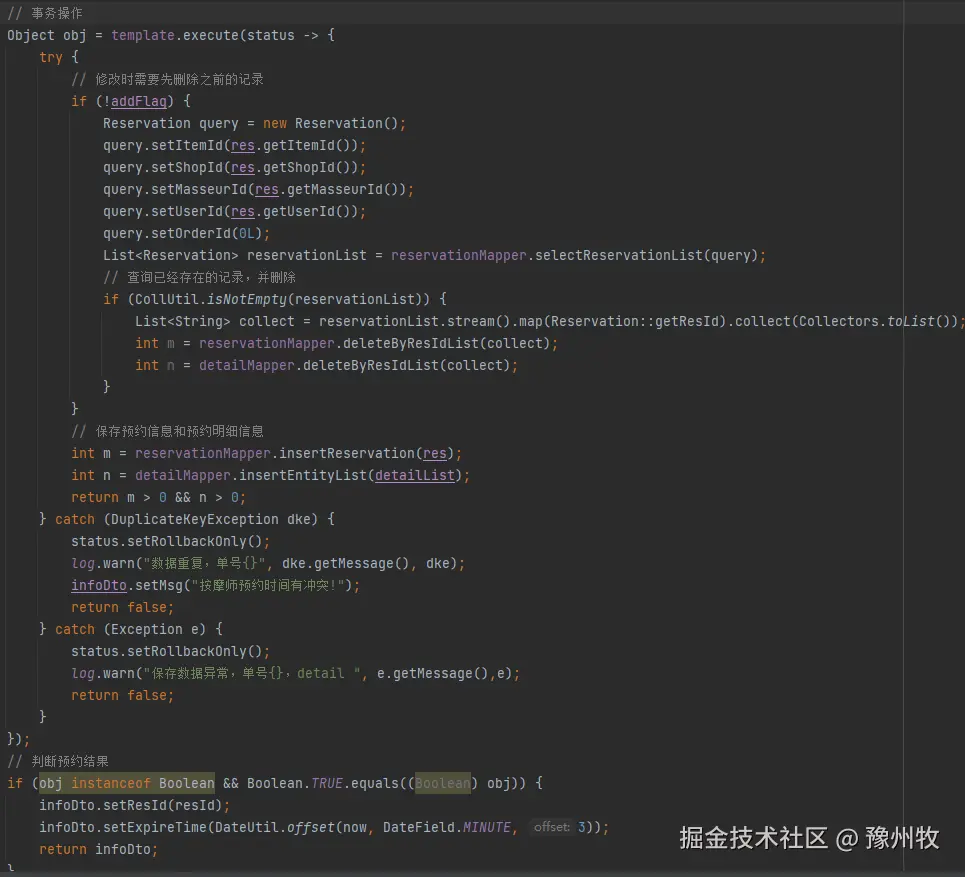
Task: Click the "query.setMasseurId" call
Action: point(175,190)
